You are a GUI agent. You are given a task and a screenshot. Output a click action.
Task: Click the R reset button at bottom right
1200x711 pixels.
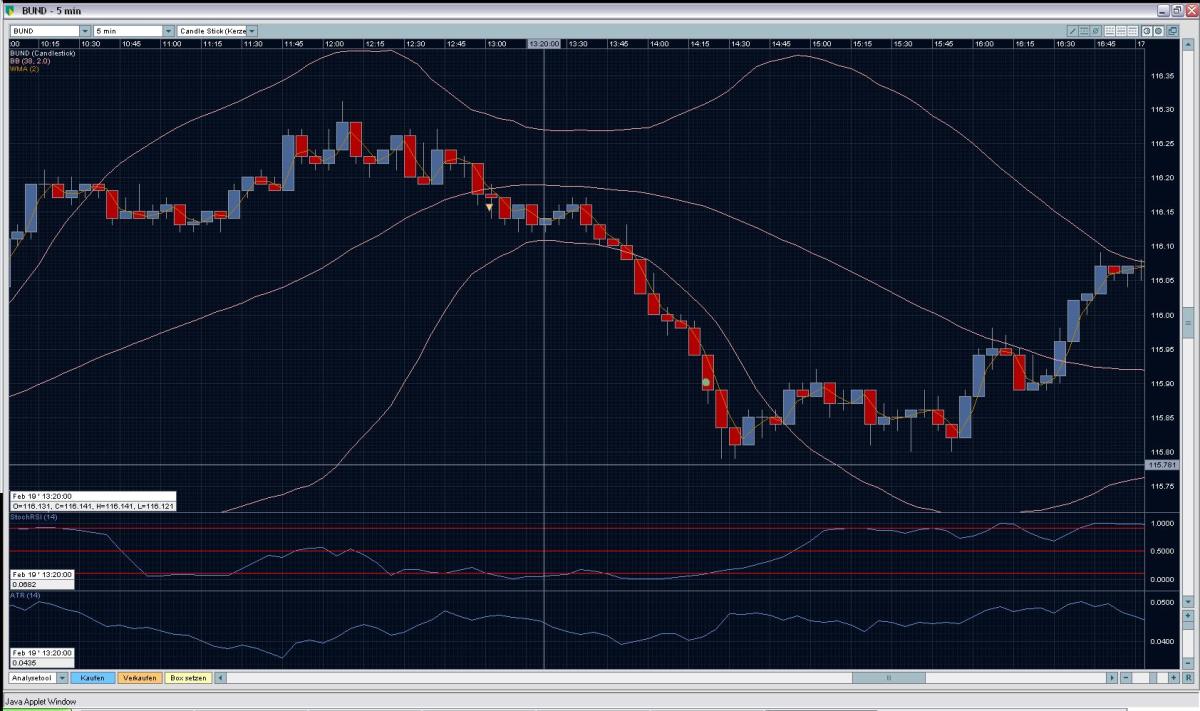click(1188, 678)
